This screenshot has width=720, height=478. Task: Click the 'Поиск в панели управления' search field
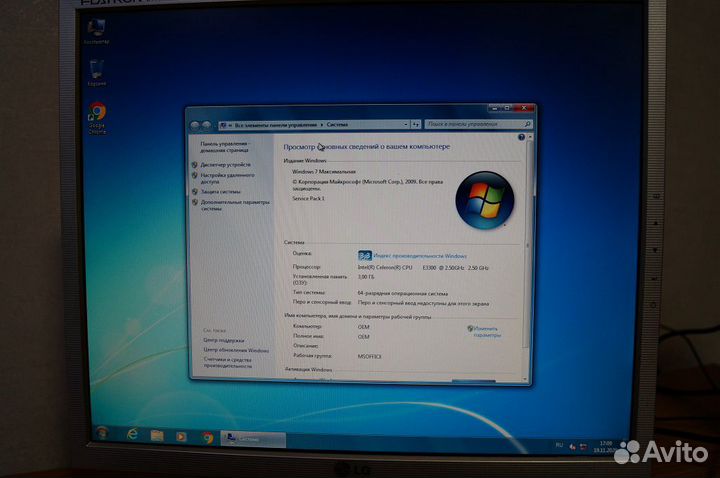pyautogui.click(x=478, y=124)
